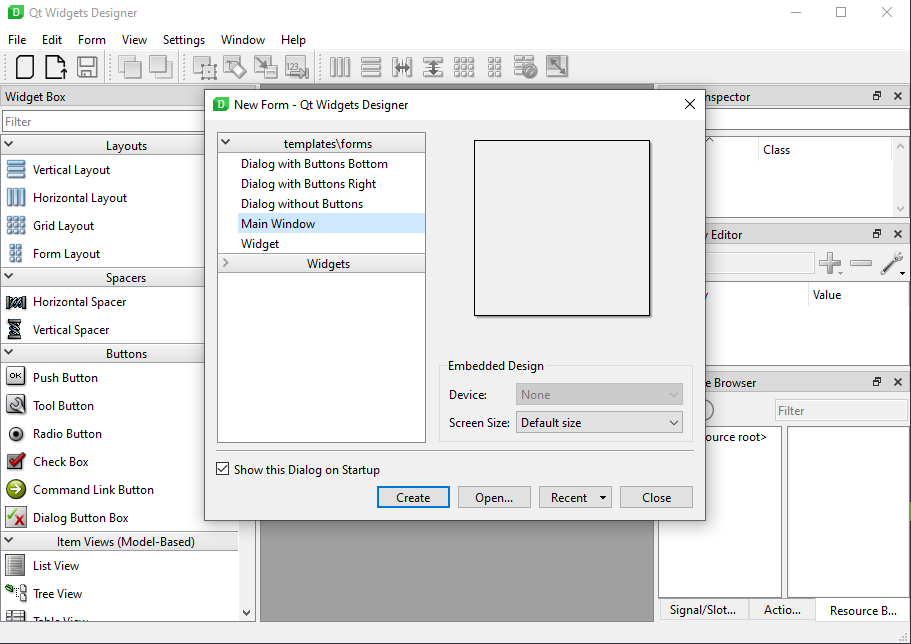The width and height of the screenshot is (911, 644).
Task: Click the Create button
Action: click(413, 498)
